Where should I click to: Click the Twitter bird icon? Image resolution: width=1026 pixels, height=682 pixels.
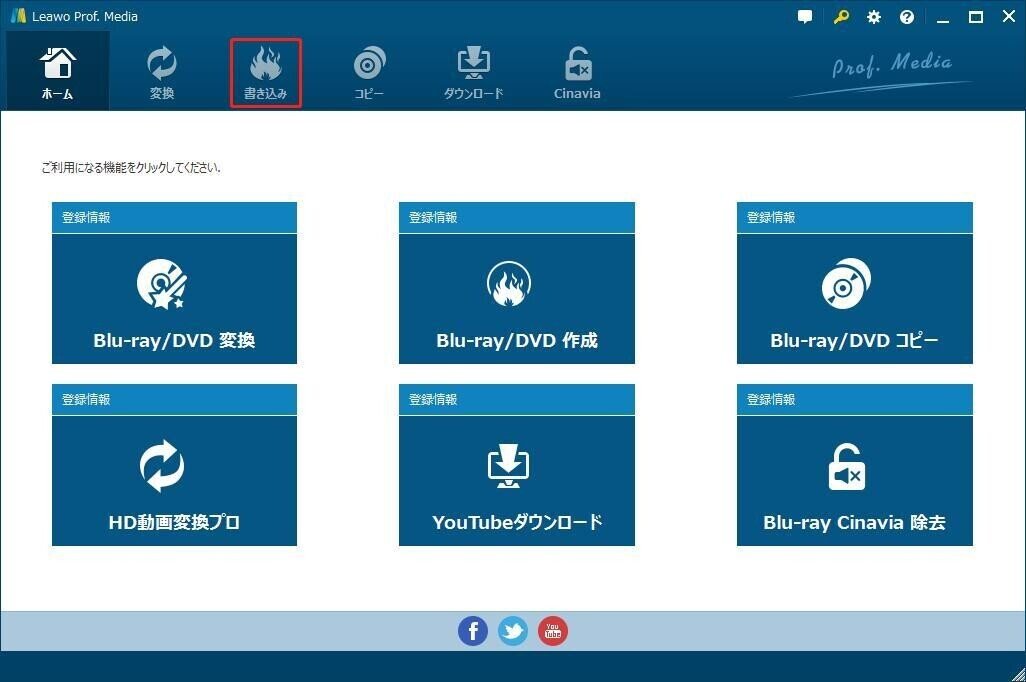pos(513,631)
